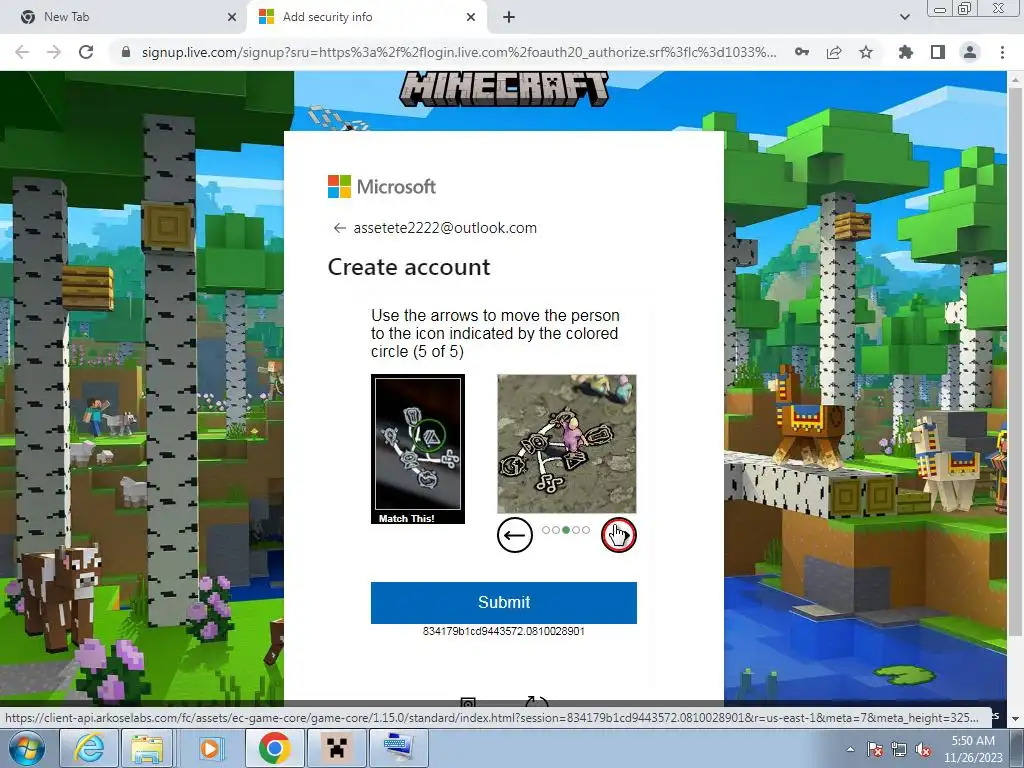
Task: Click the left arrow puzzle button
Action: click(x=515, y=535)
